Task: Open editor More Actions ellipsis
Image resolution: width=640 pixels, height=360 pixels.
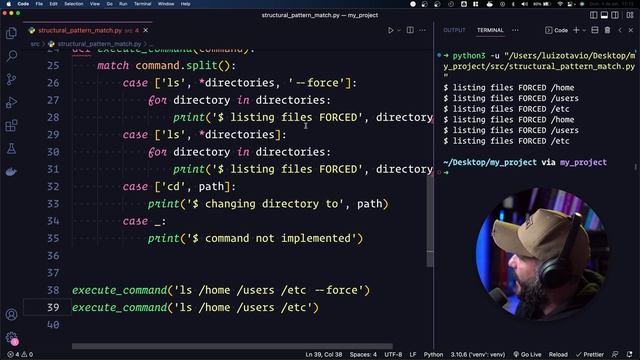Action: [422, 30]
